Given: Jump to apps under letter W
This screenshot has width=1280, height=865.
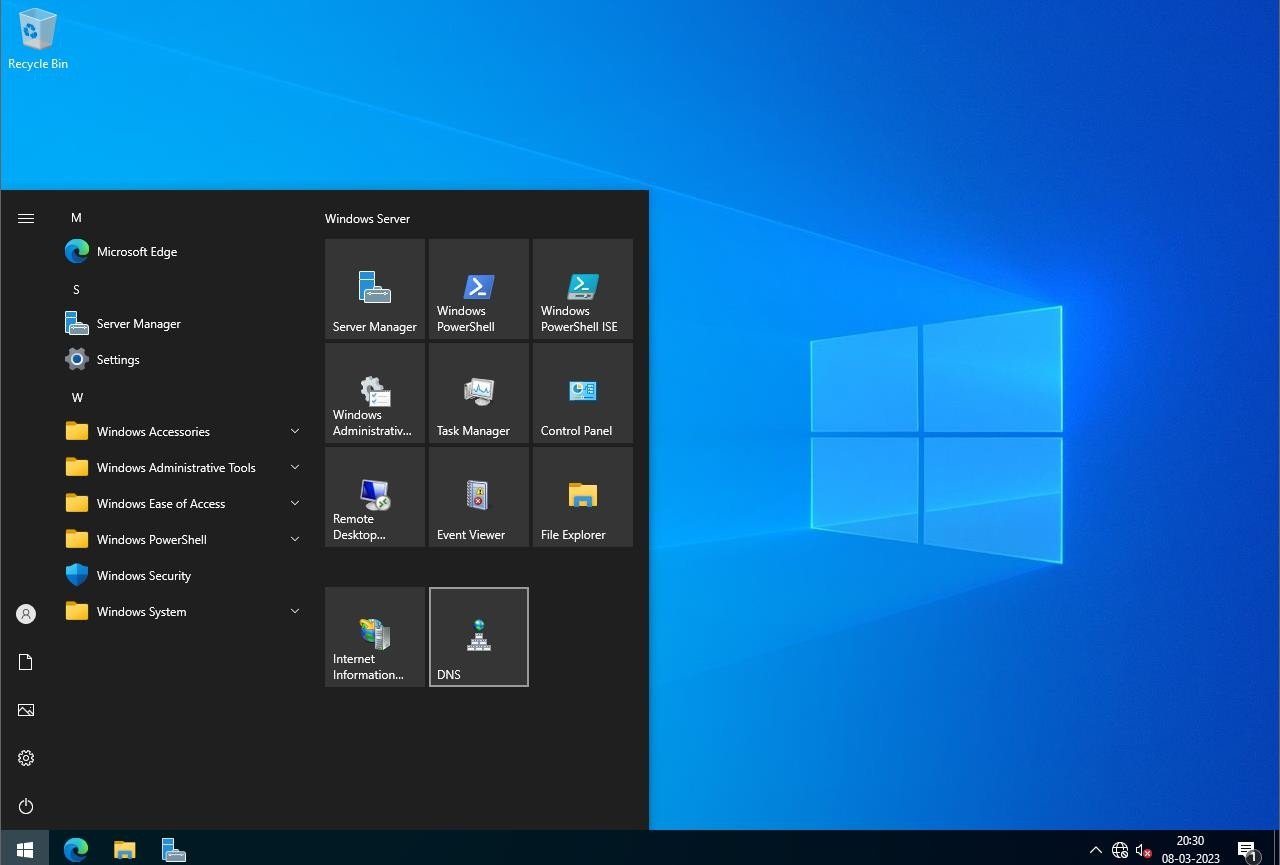Looking at the screenshot, I should point(77,398).
